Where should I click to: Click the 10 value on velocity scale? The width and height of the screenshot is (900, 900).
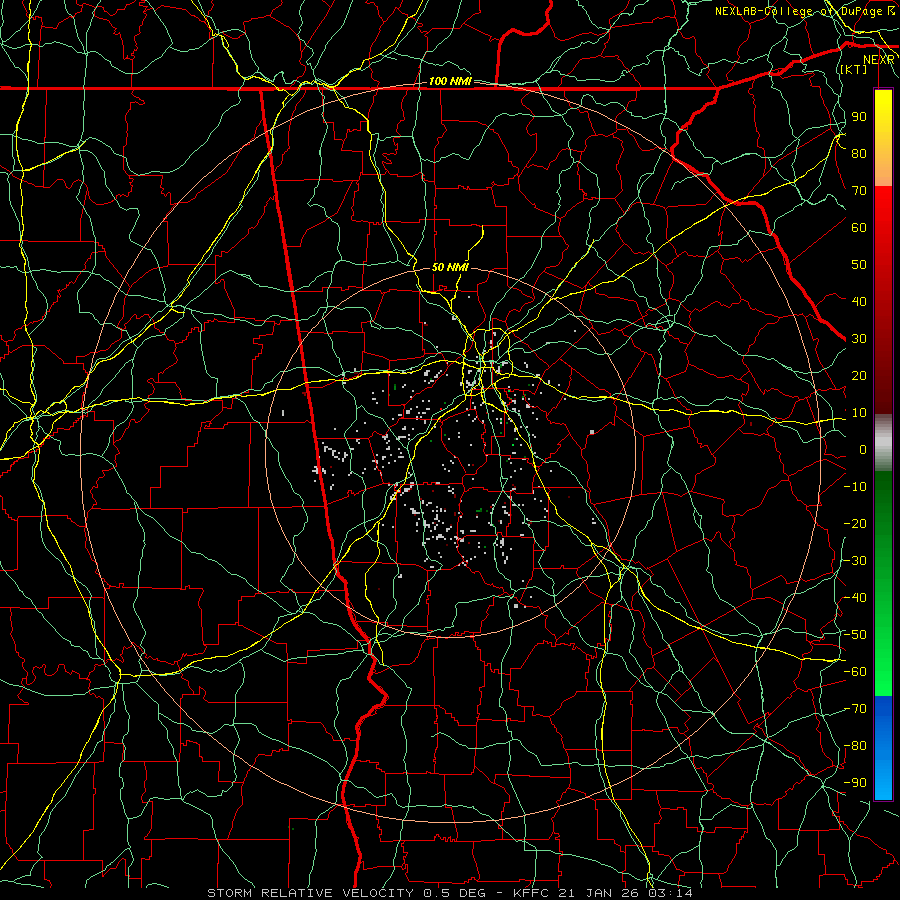coord(859,413)
